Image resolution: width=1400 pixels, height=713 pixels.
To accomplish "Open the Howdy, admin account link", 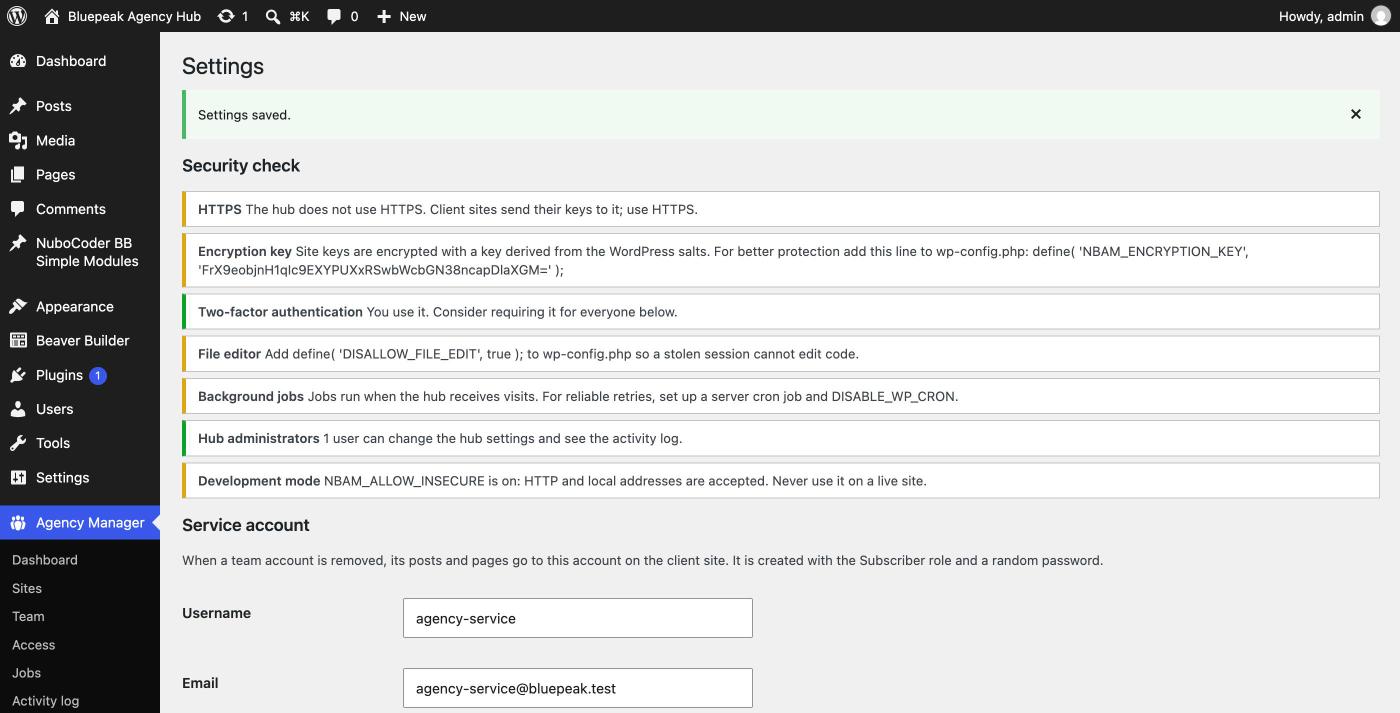I will point(1334,16).
